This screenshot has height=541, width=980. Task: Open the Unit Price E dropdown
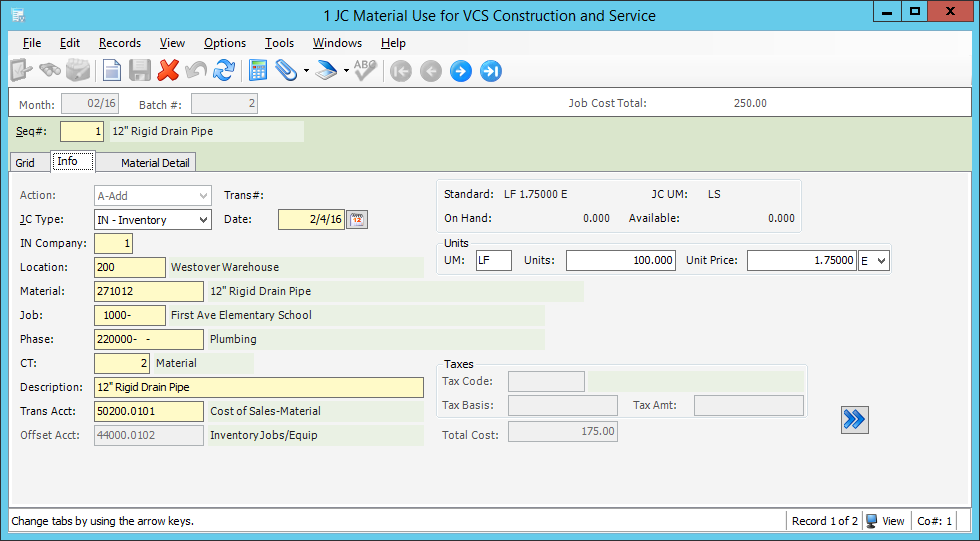click(x=881, y=261)
